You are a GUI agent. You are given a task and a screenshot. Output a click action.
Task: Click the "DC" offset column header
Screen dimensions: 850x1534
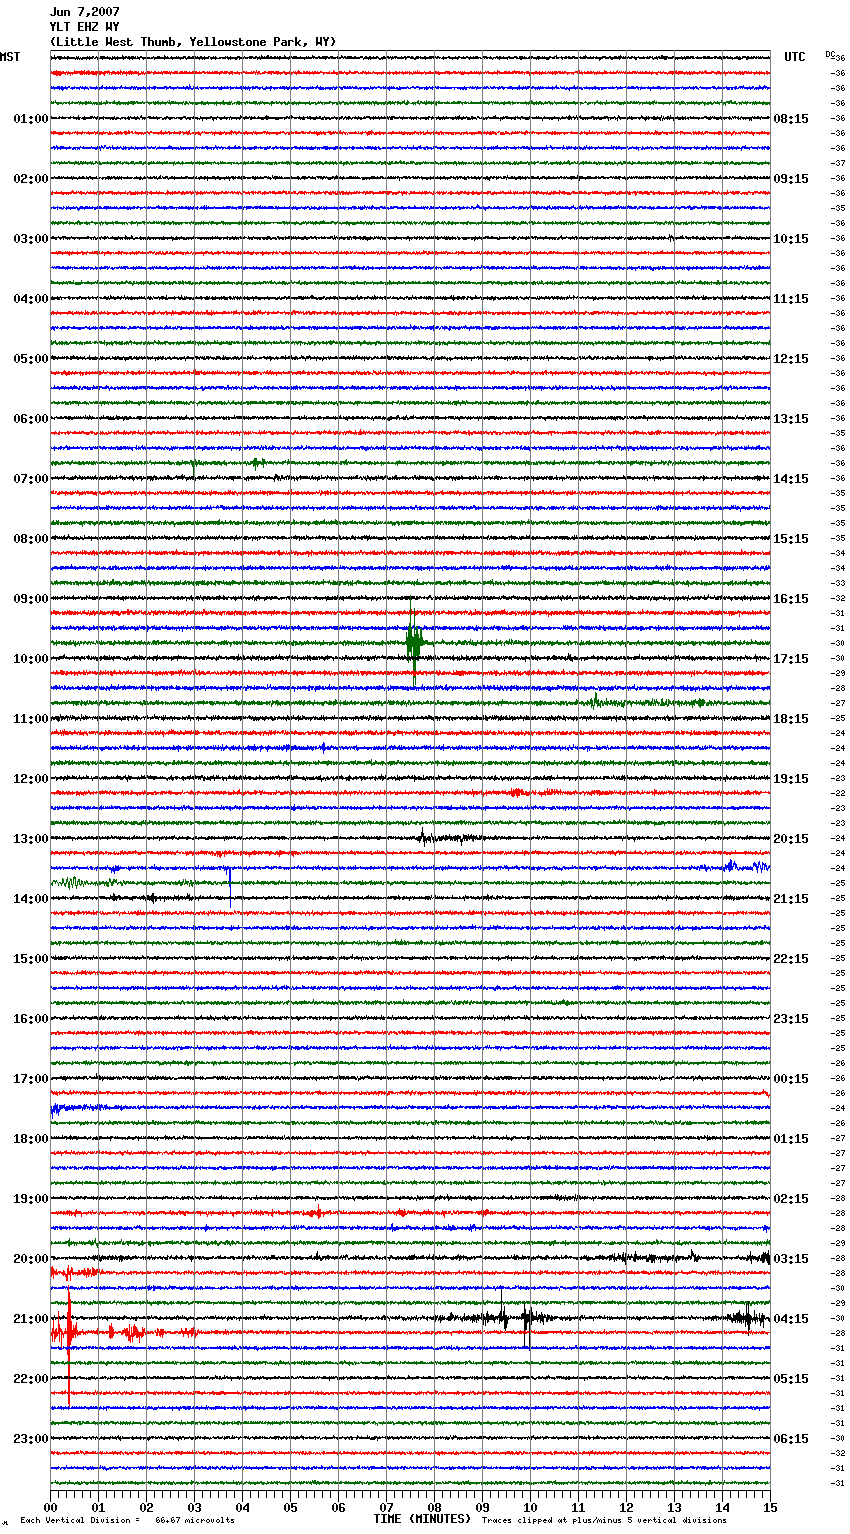click(x=830, y=54)
